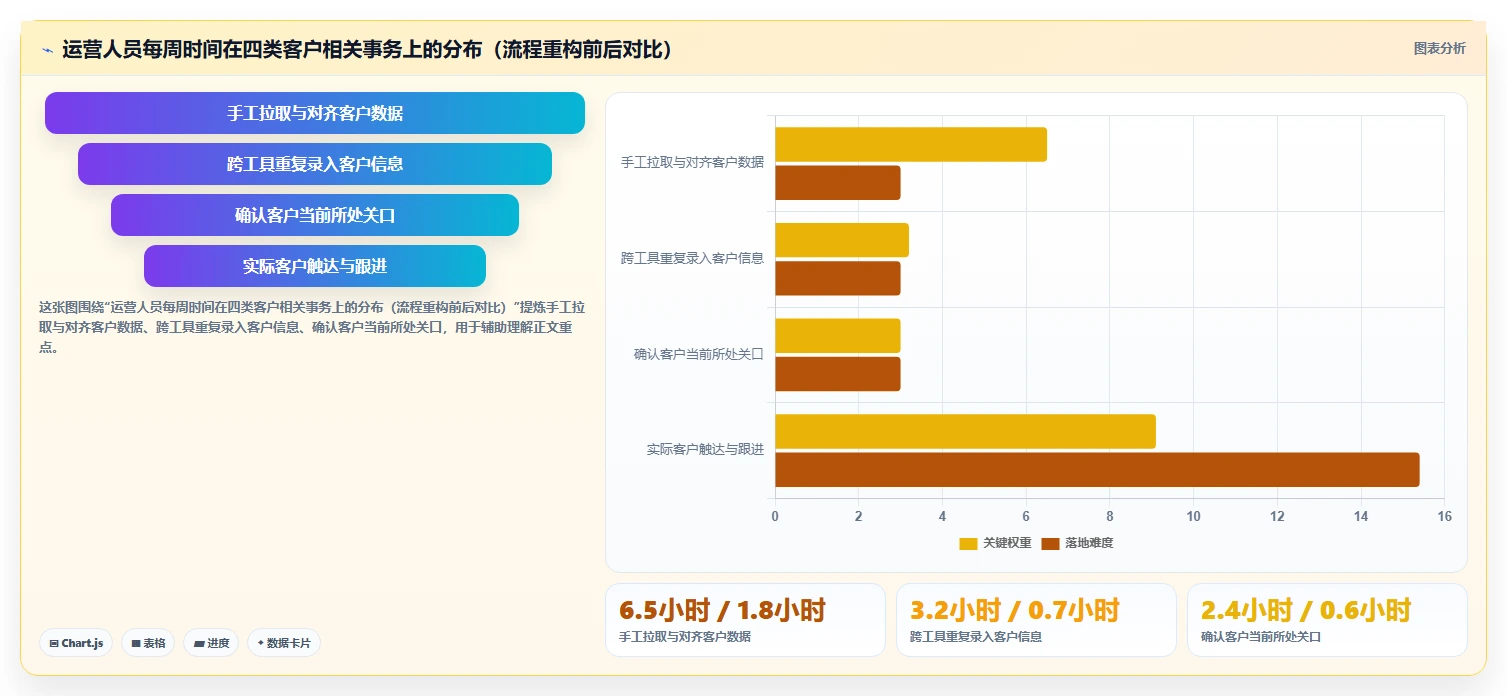Click the brown 落地难度 legend swatch

1050,544
